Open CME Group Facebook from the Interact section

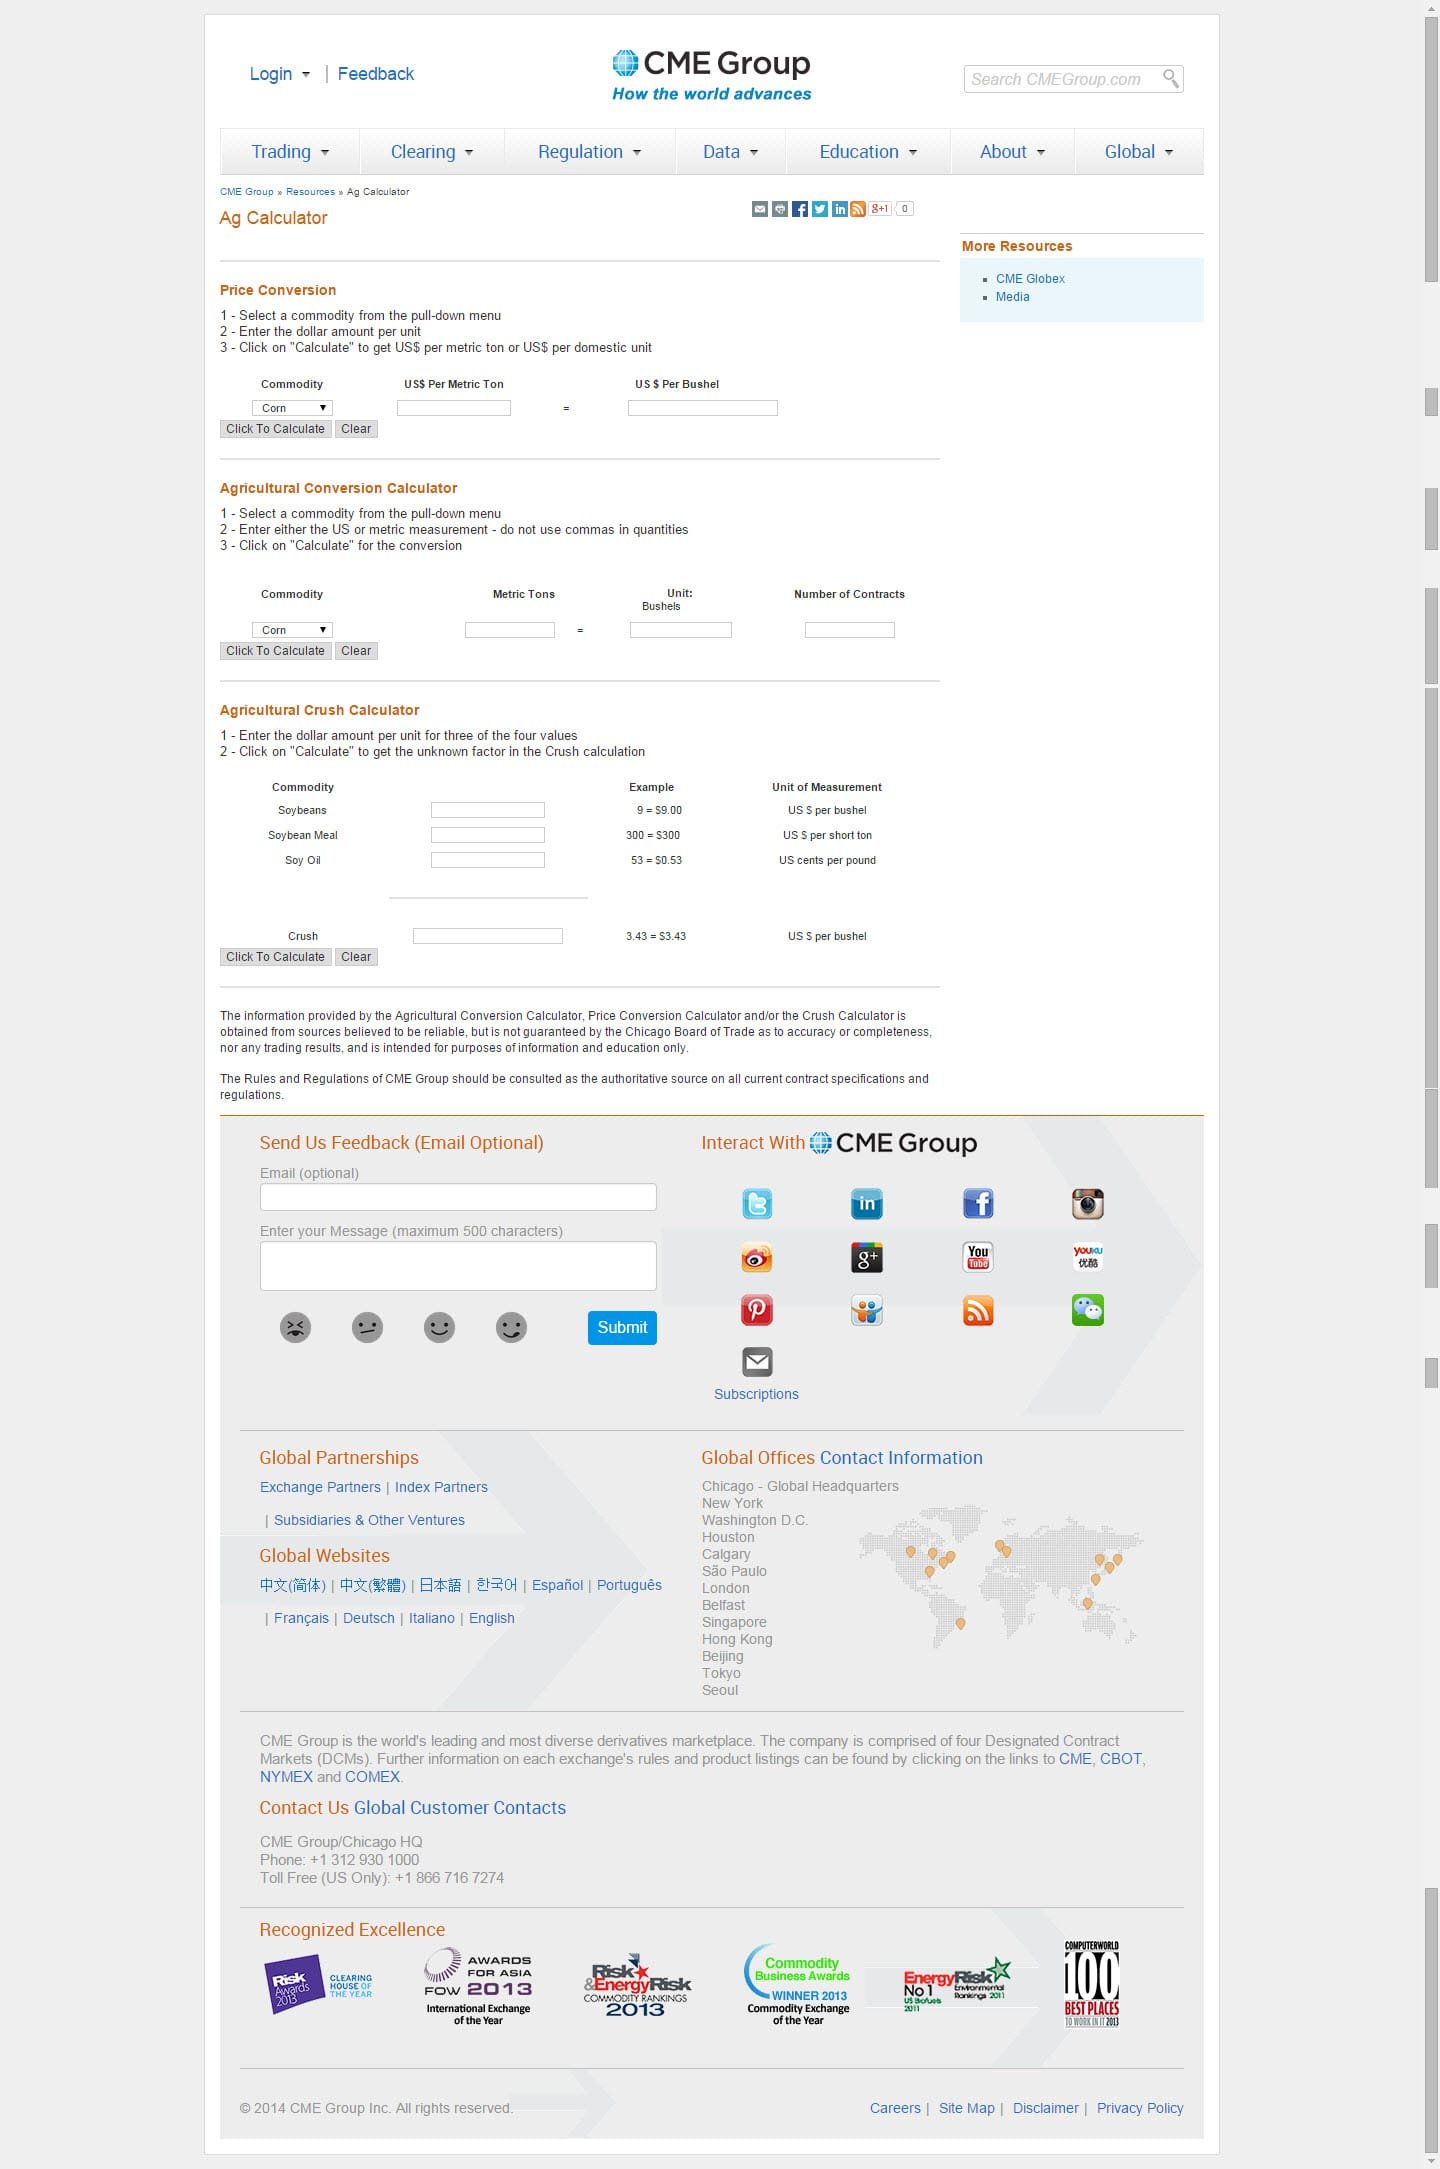click(978, 1203)
